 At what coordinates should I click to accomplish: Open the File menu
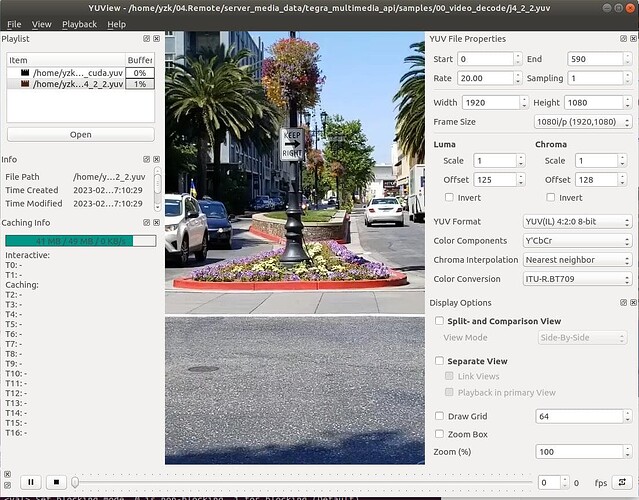point(14,24)
